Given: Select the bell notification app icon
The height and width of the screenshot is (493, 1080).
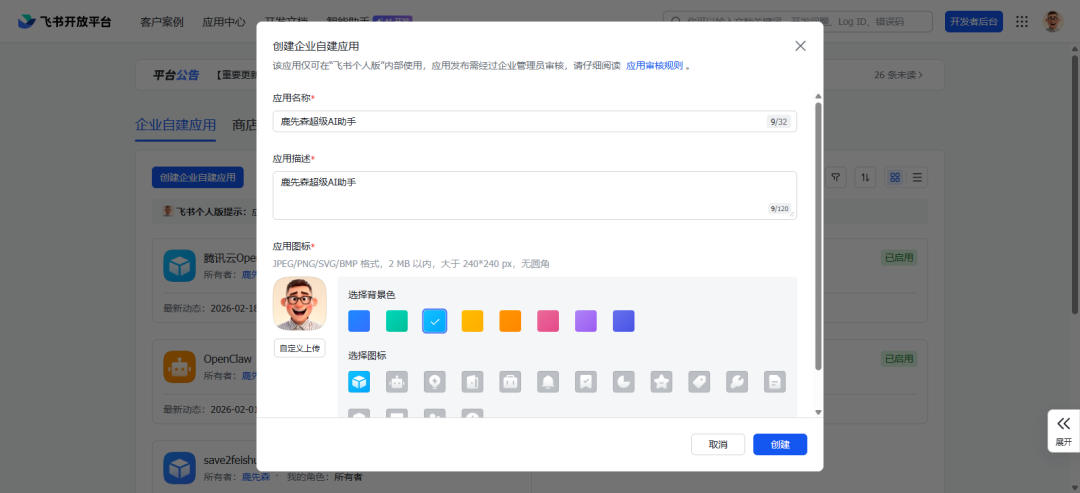Looking at the screenshot, I should (548, 381).
